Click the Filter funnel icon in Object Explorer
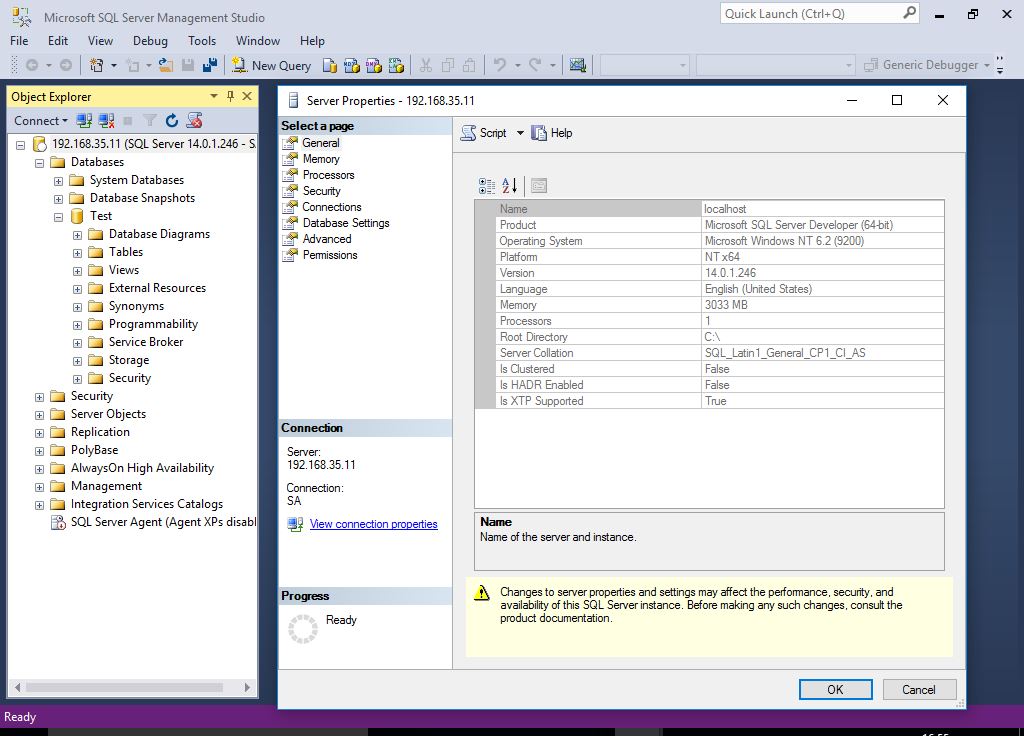This screenshot has width=1024, height=736. (x=150, y=121)
